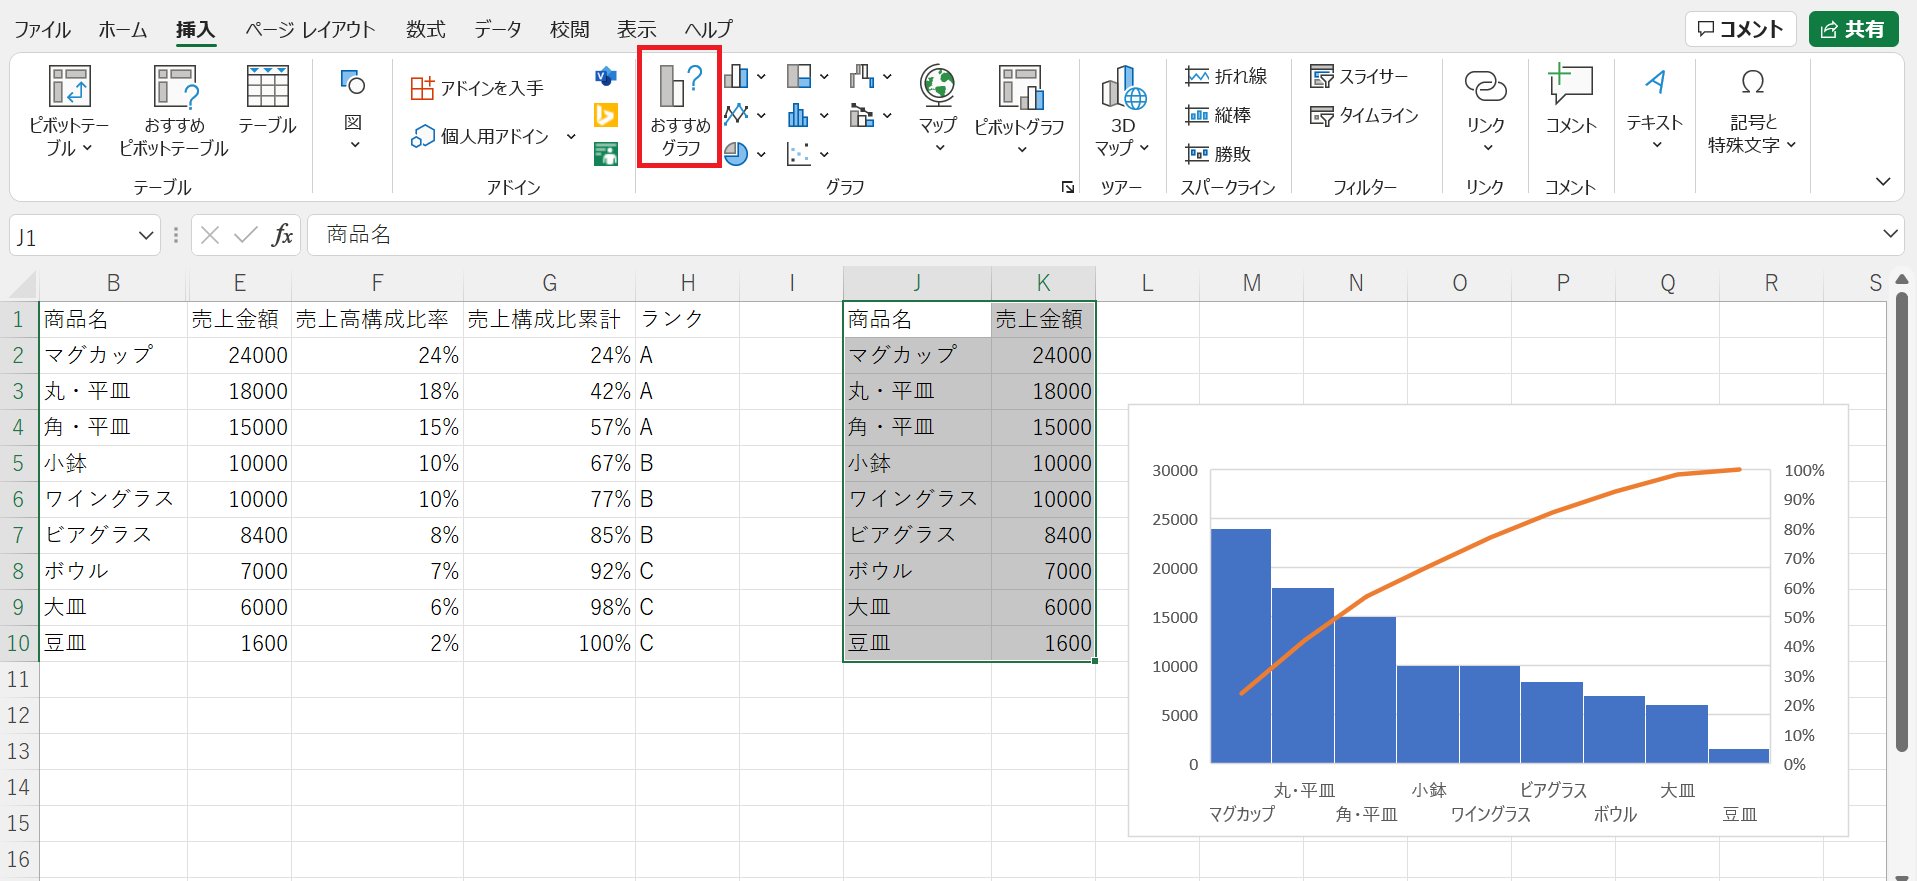1917x881 pixels.
Task: Insert a テーブル (Table) from the ribbon
Action: [x=267, y=100]
